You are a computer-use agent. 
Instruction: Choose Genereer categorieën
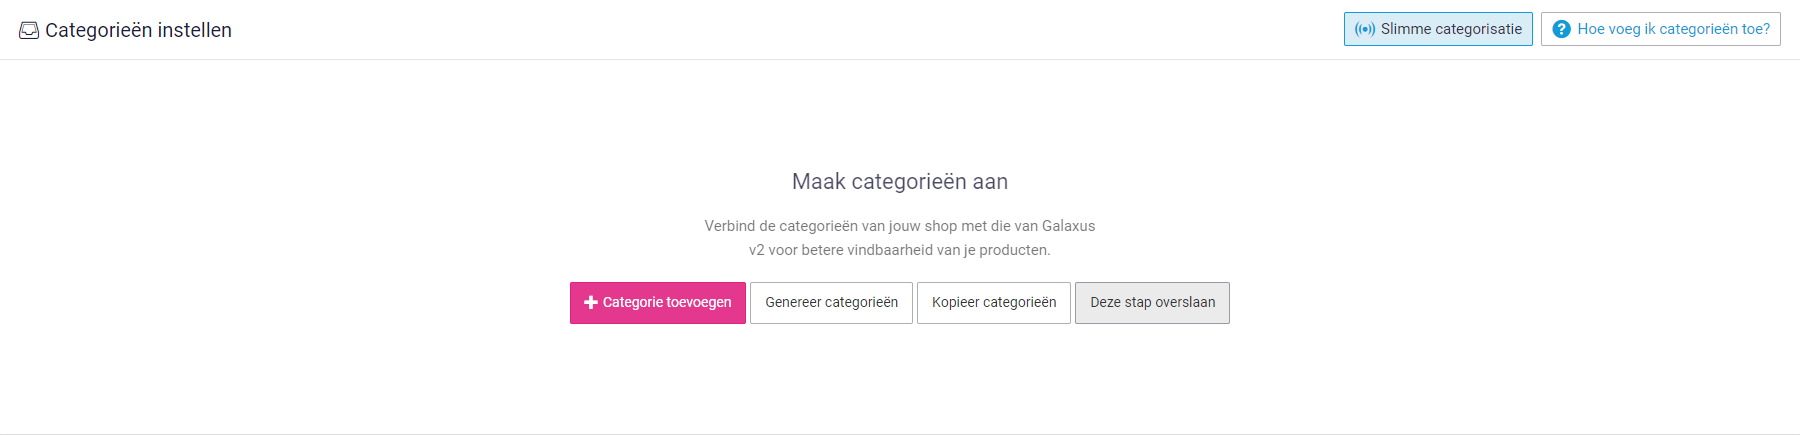[831, 303]
